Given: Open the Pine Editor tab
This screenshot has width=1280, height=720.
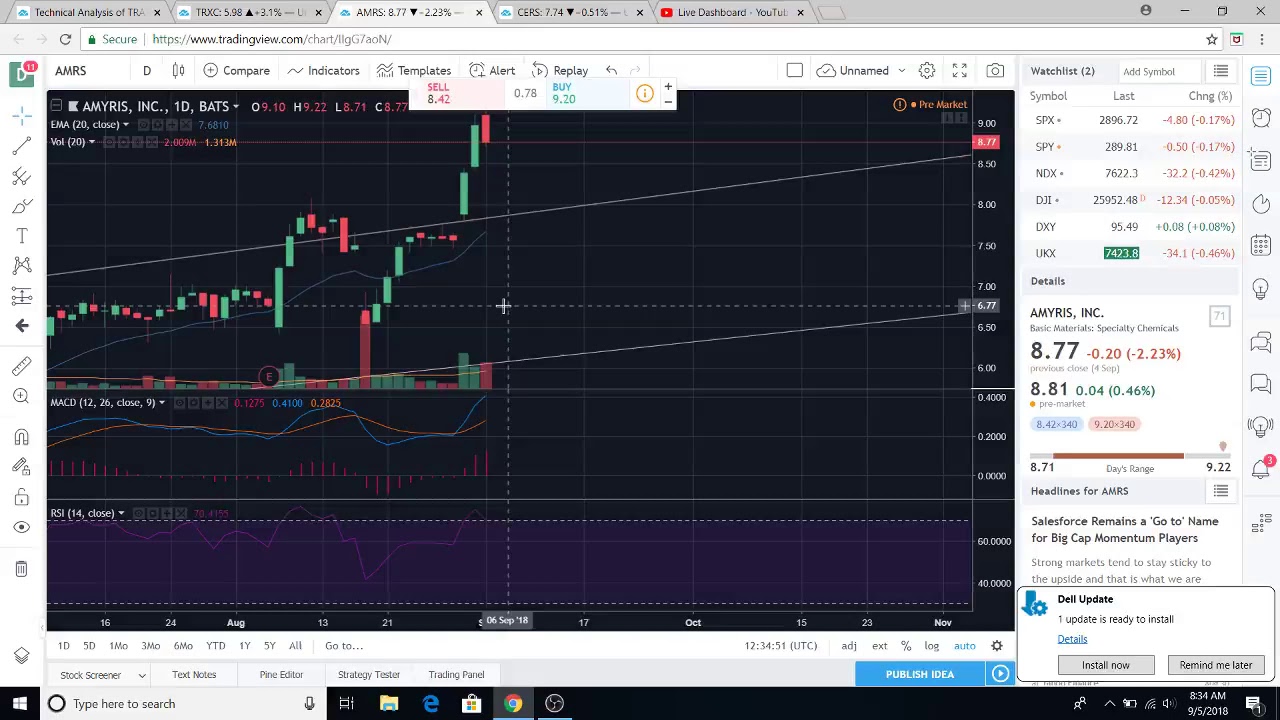Looking at the screenshot, I should (281, 675).
